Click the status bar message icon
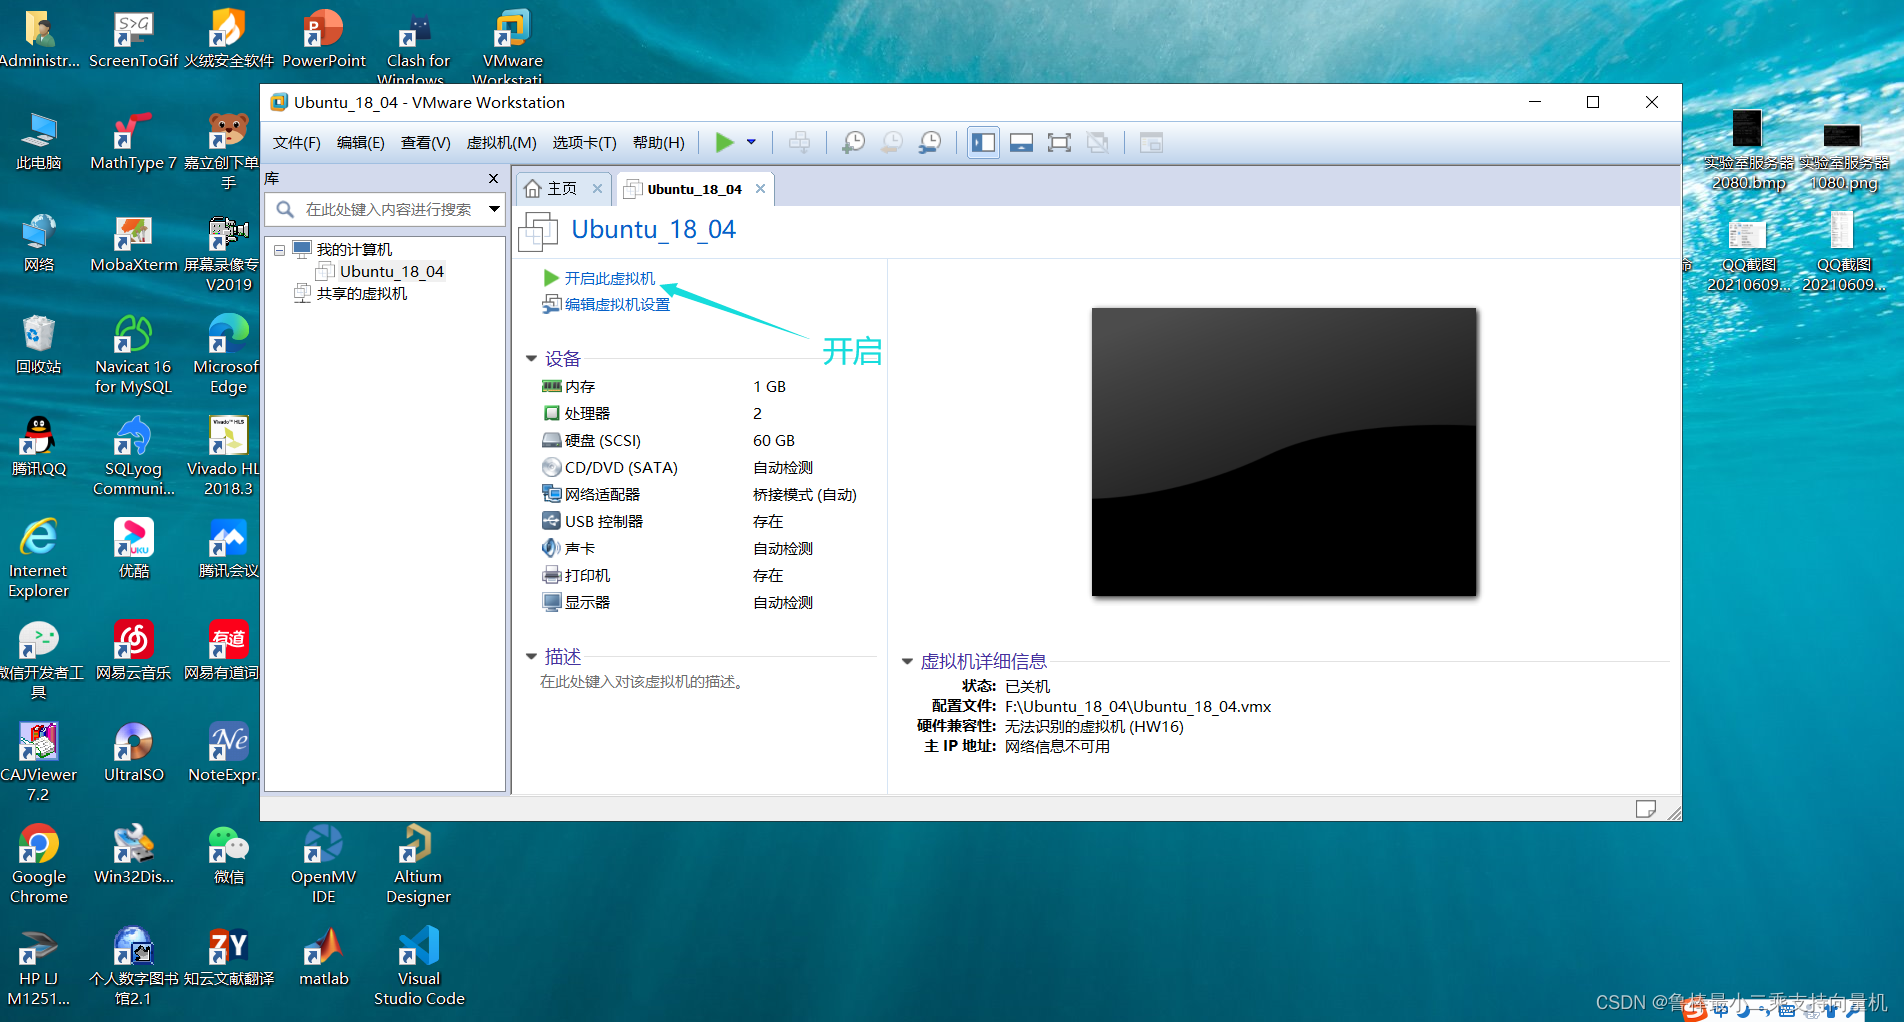The image size is (1904, 1022). 1645,809
